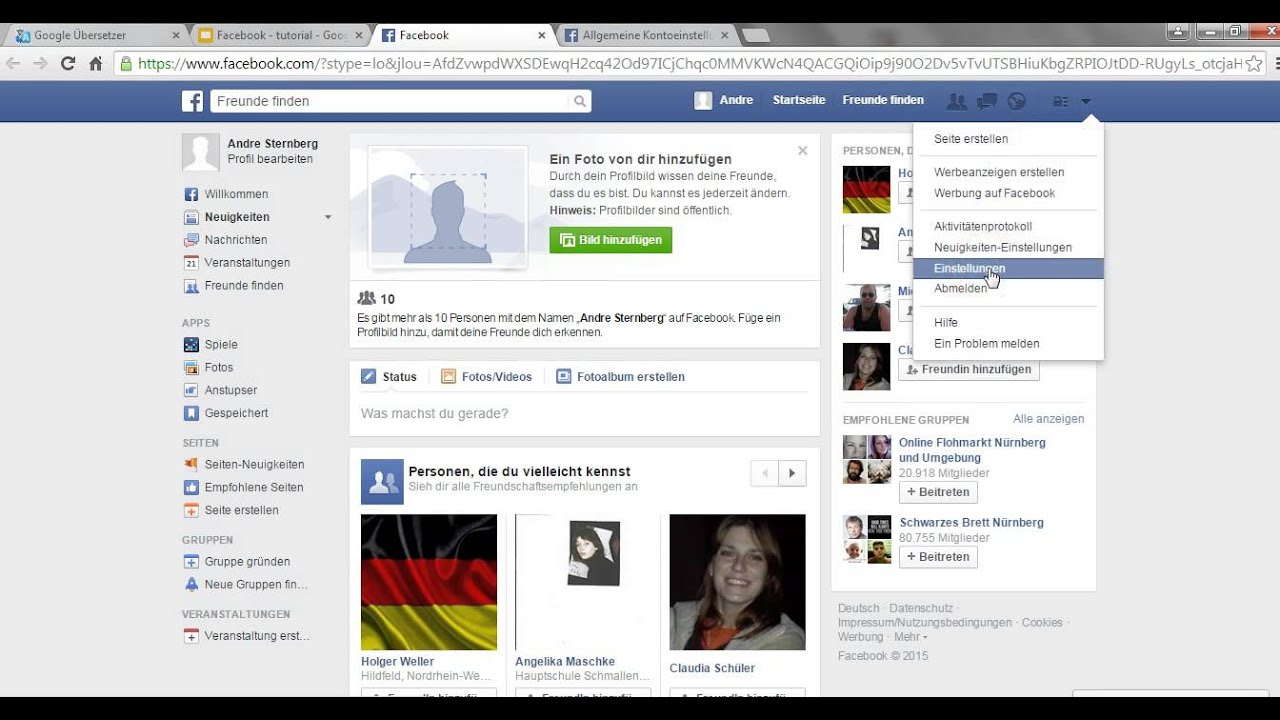
Task: Open Anstupser under Apps
Action: [230, 391]
